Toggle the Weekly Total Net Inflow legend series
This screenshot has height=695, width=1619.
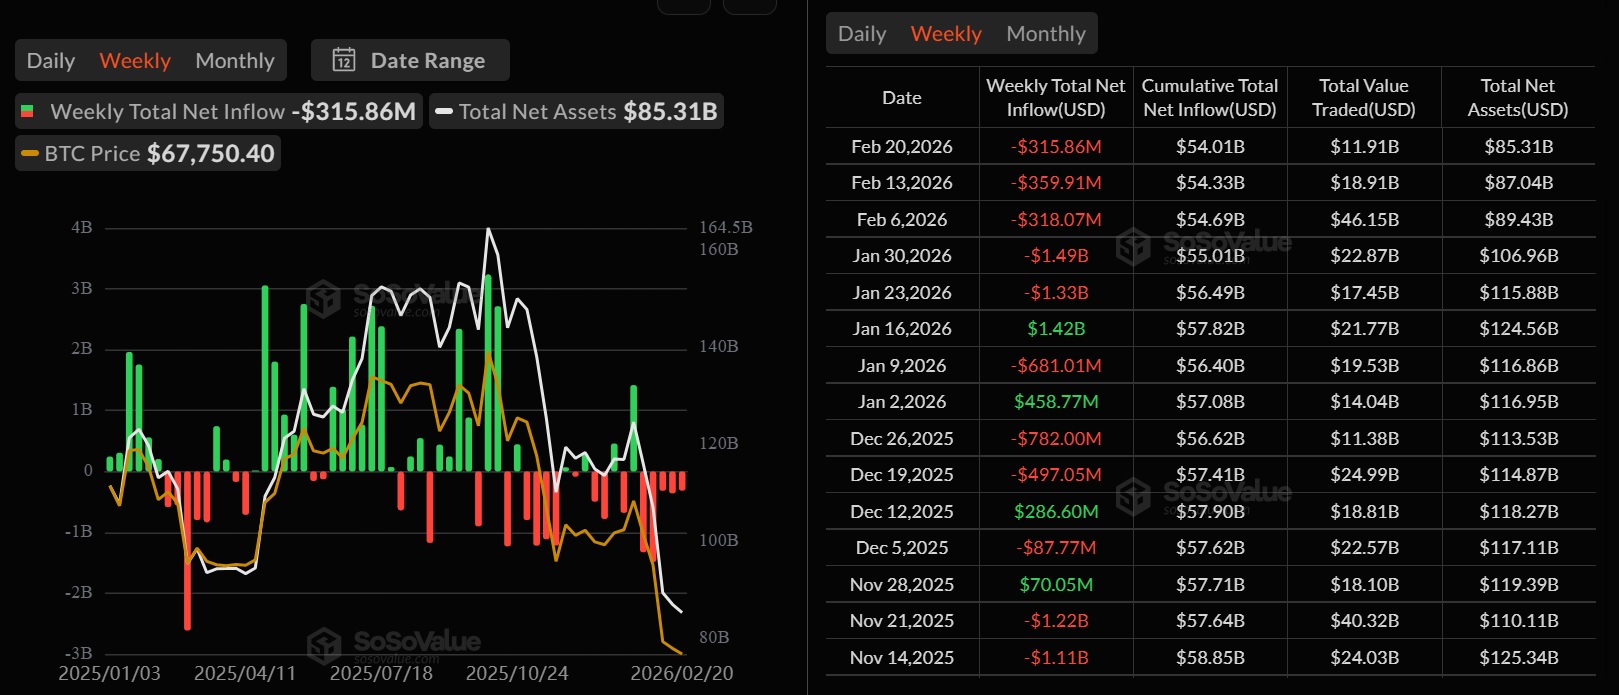click(219, 112)
